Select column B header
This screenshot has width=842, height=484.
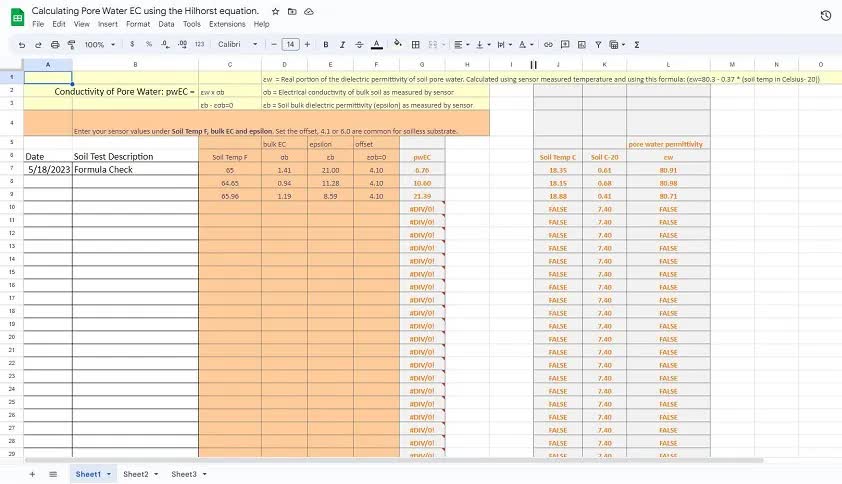pos(135,64)
